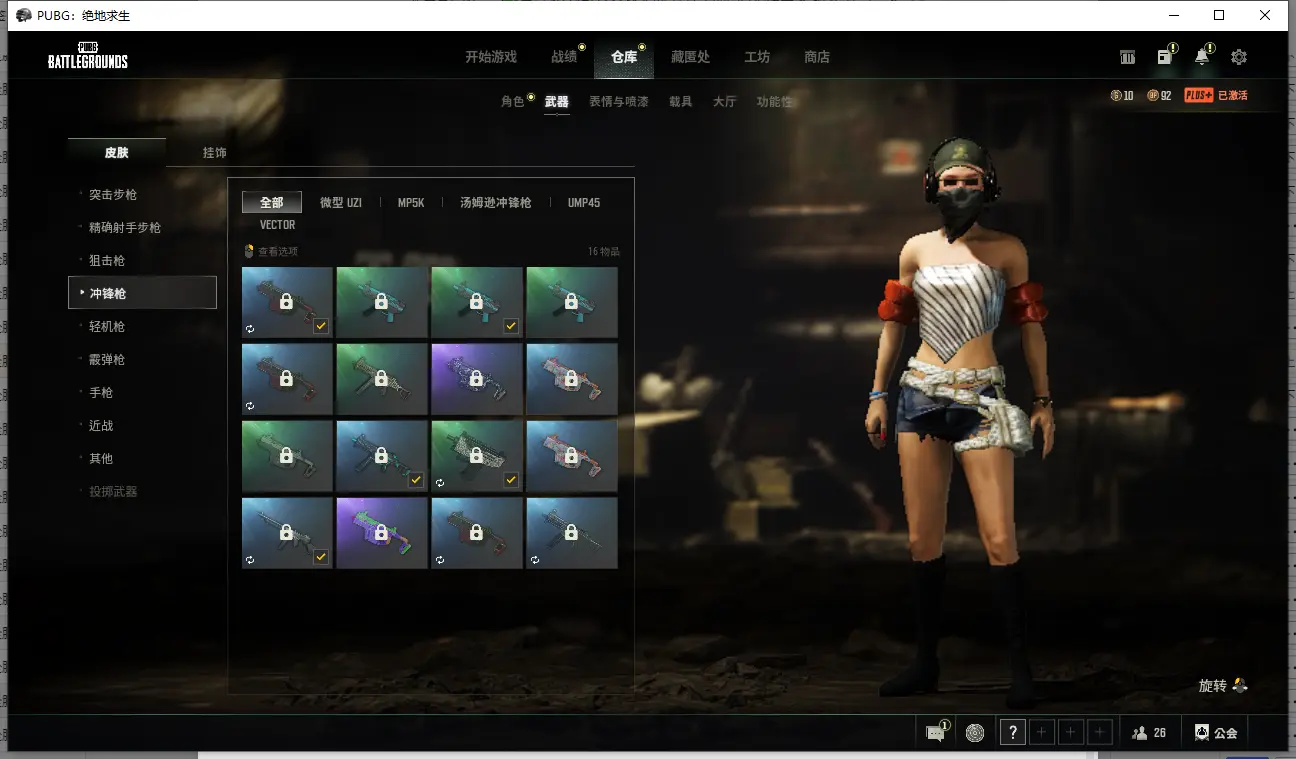Filter skins by MP5K
The width and height of the screenshot is (1296, 759).
click(411, 203)
